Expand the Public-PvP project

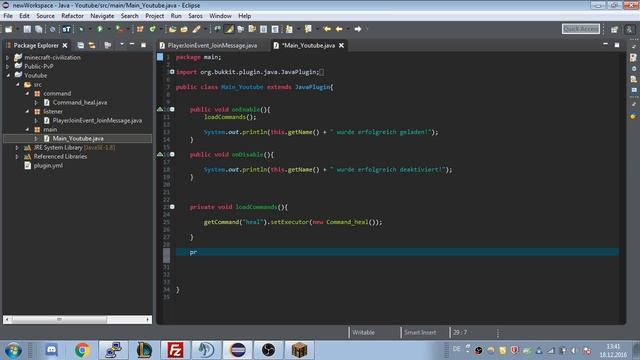pyautogui.click(x=8, y=67)
